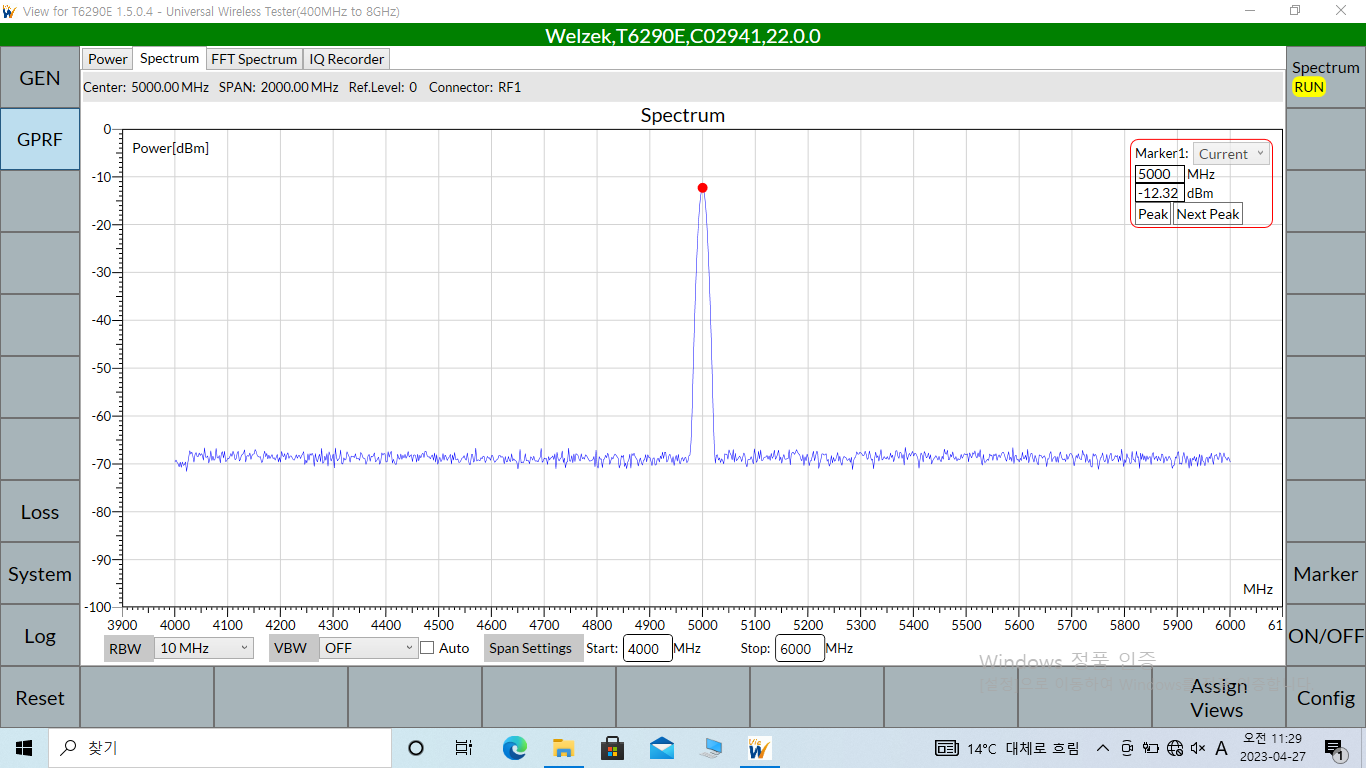This screenshot has width=1366, height=768.
Task: Expand the RBW 10 MHz dropdown
Action: (204, 648)
